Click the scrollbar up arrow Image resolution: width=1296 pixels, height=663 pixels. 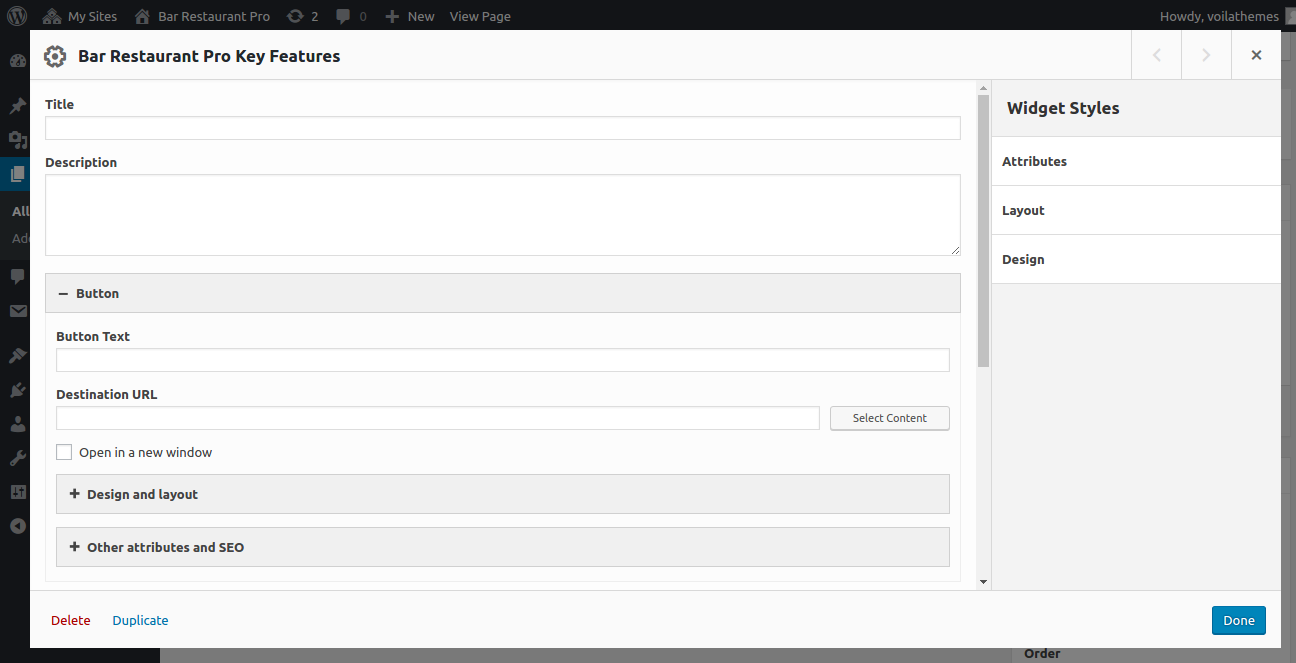point(983,88)
